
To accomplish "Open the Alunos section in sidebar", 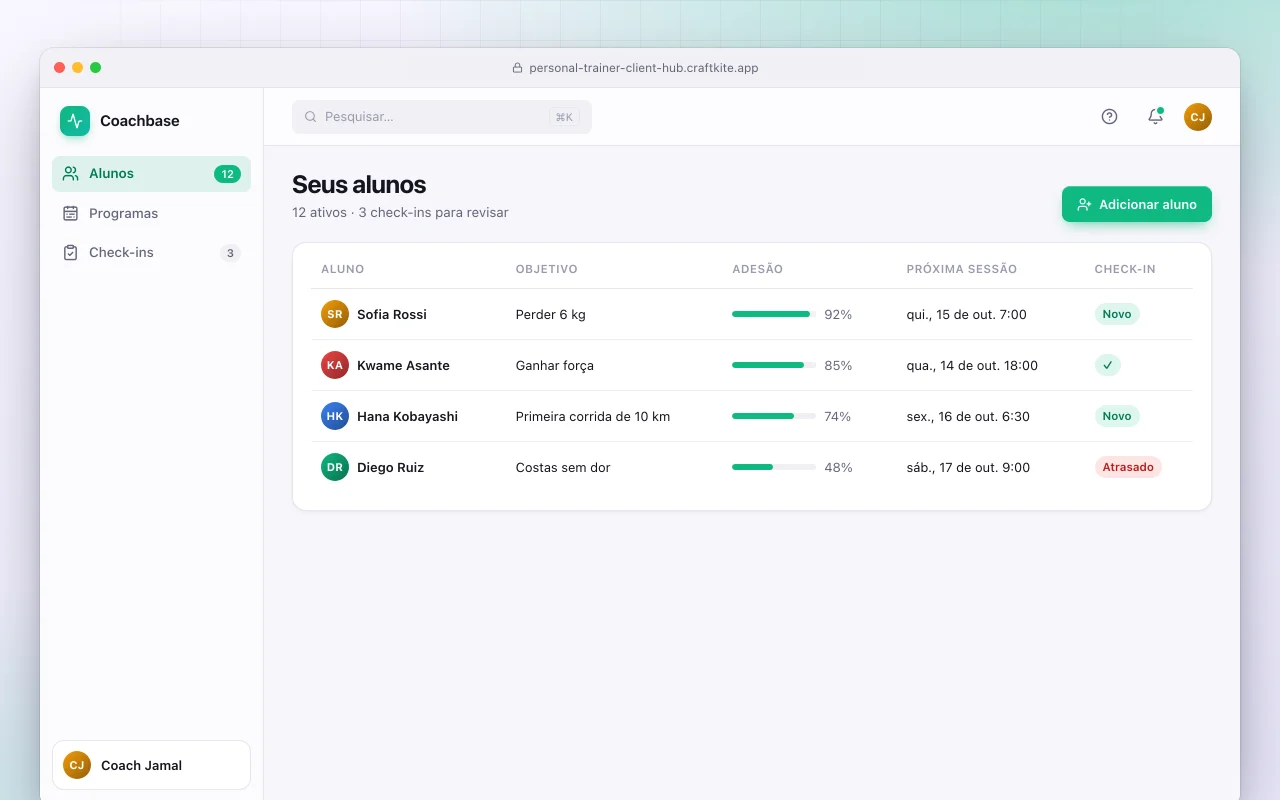I will click(151, 174).
